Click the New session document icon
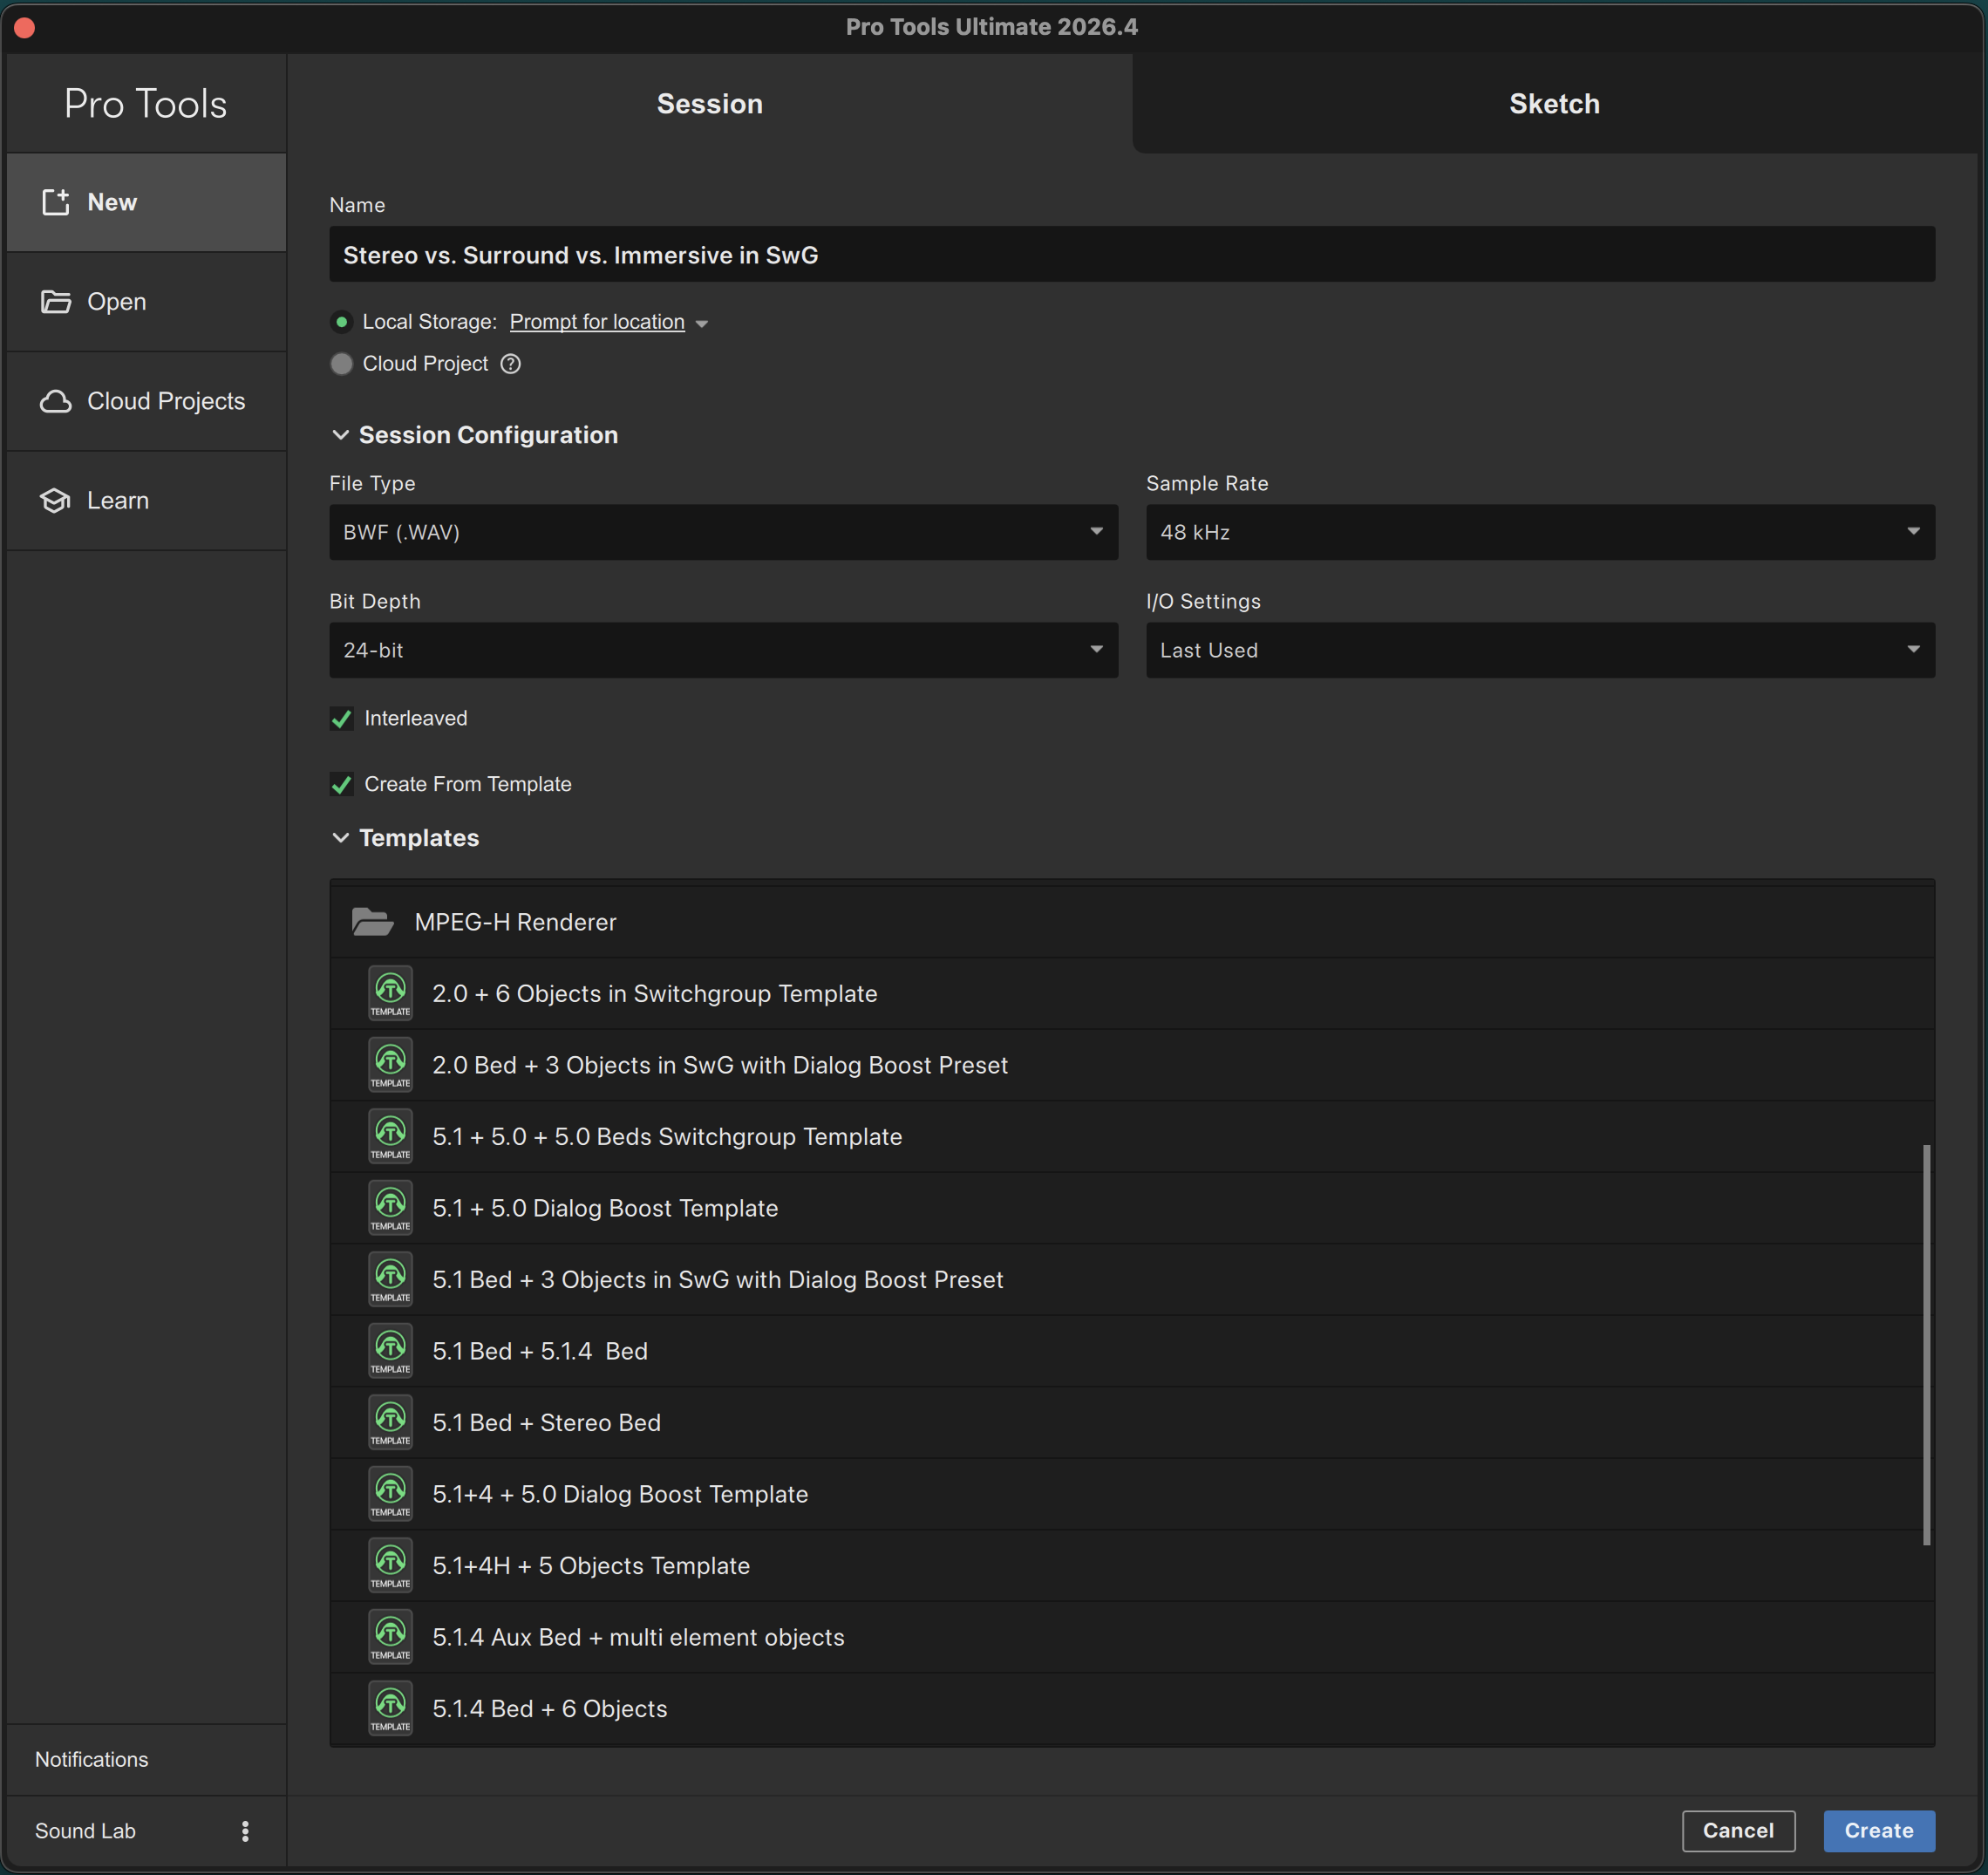Image resolution: width=1988 pixels, height=1875 pixels. 56,202
